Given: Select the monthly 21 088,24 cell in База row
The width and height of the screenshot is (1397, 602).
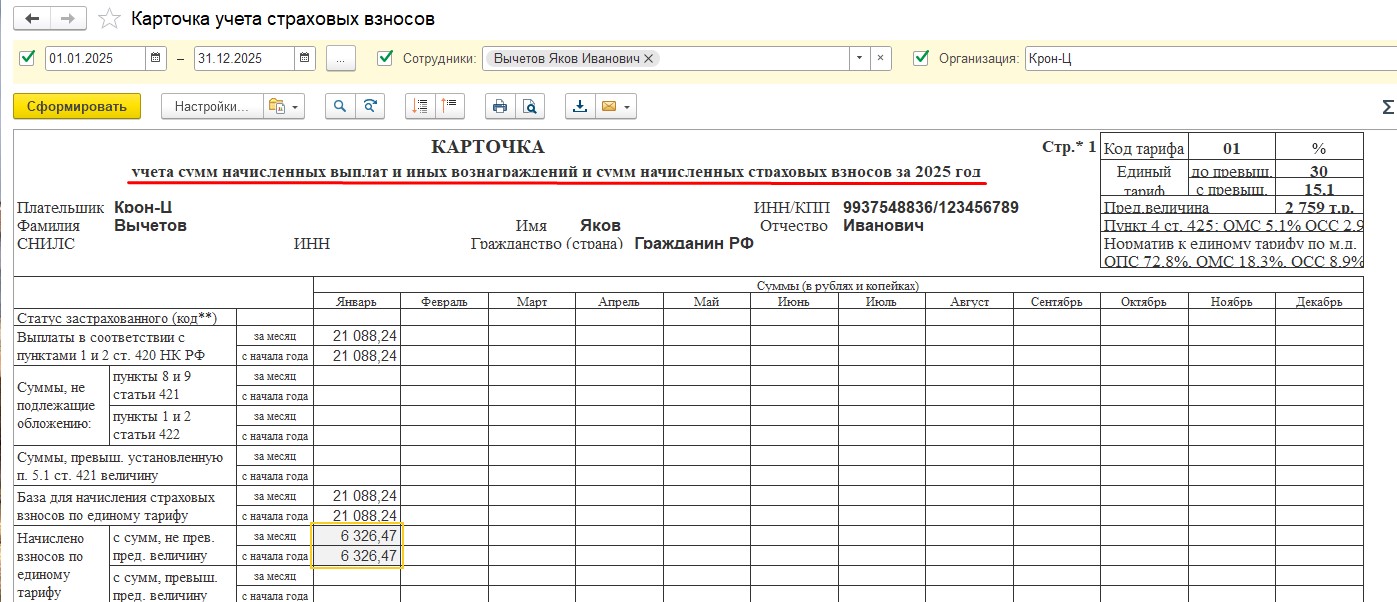Looking at the screenshot, I should coord(357,496).
